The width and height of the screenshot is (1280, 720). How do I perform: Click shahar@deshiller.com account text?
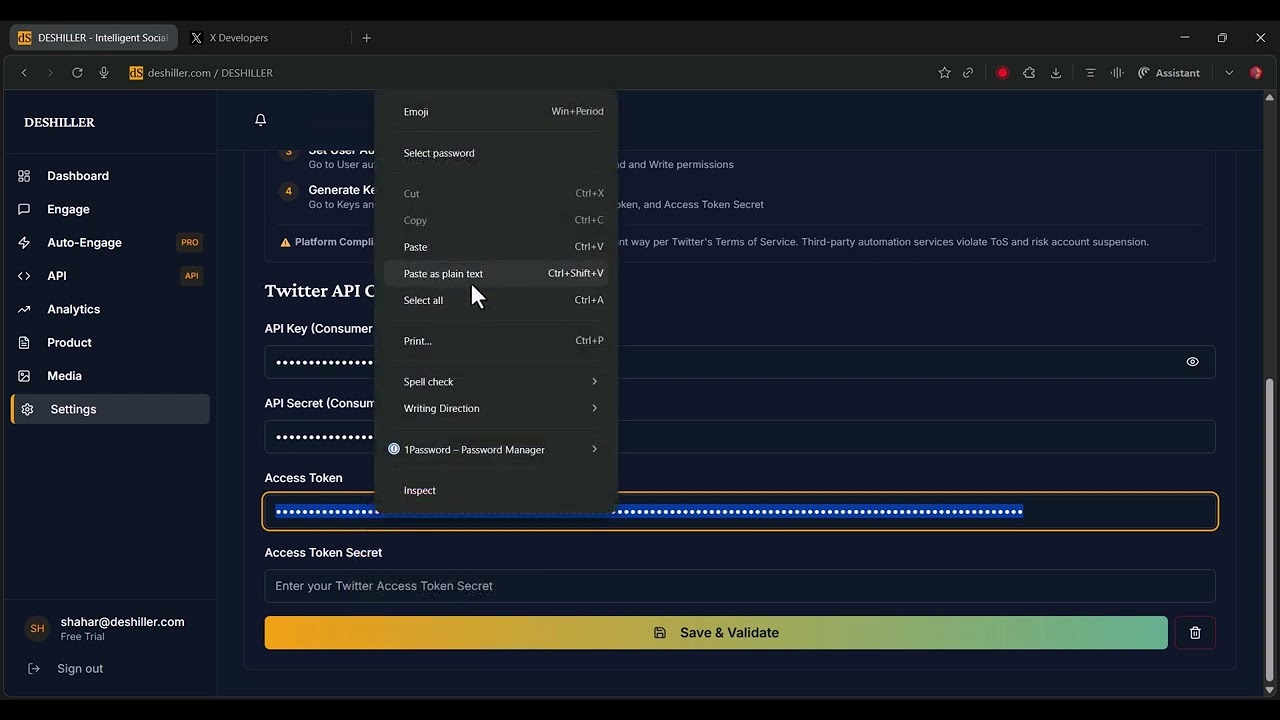click(x=122, y=622)
